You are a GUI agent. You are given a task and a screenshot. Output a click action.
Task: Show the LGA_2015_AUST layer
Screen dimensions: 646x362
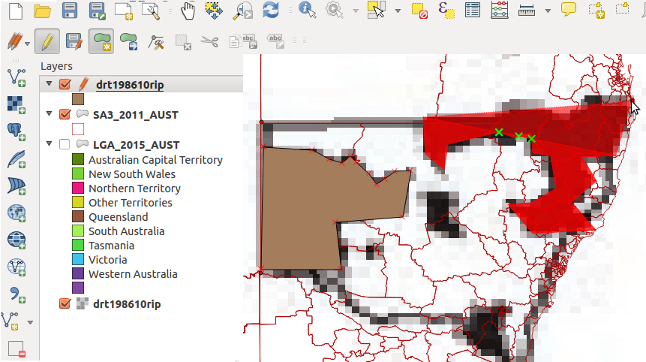coord(65,144)
